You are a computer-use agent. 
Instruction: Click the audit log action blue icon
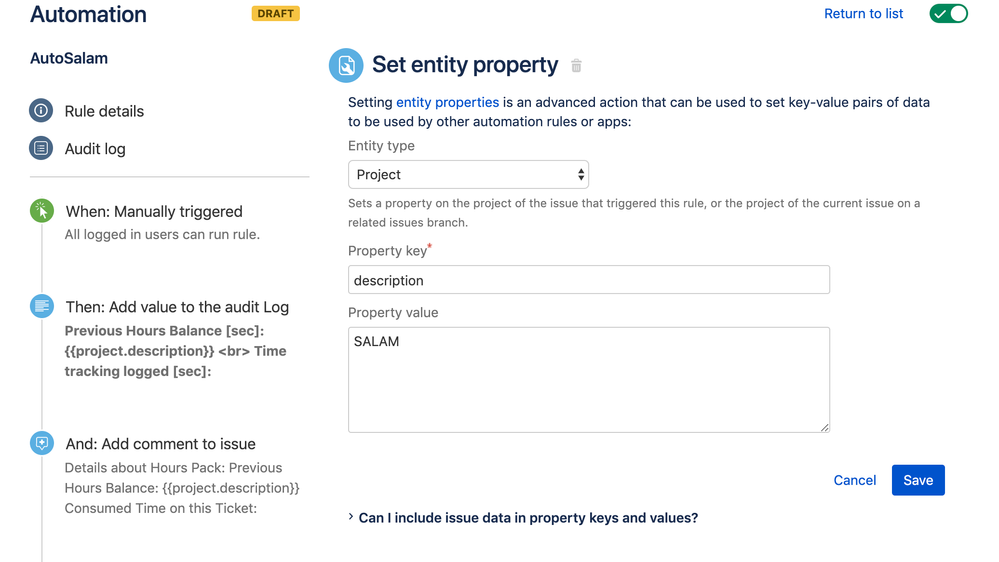42,306
